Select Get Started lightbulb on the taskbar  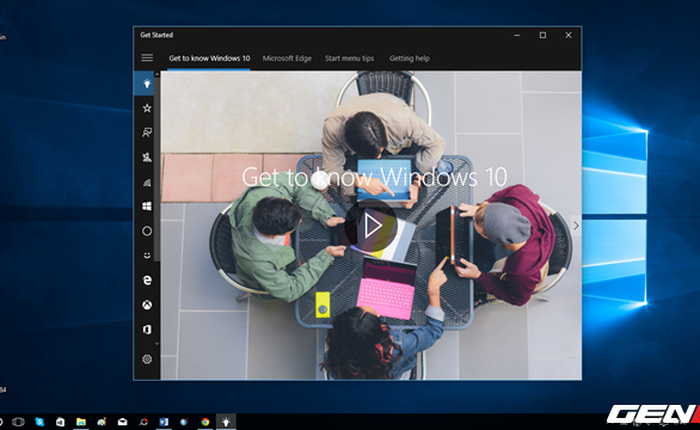[226, 422]
